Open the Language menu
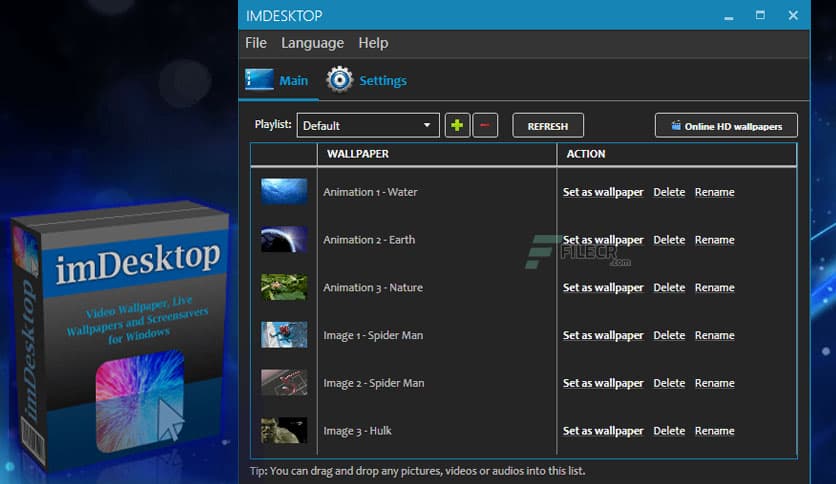 [x=312, y=43]
